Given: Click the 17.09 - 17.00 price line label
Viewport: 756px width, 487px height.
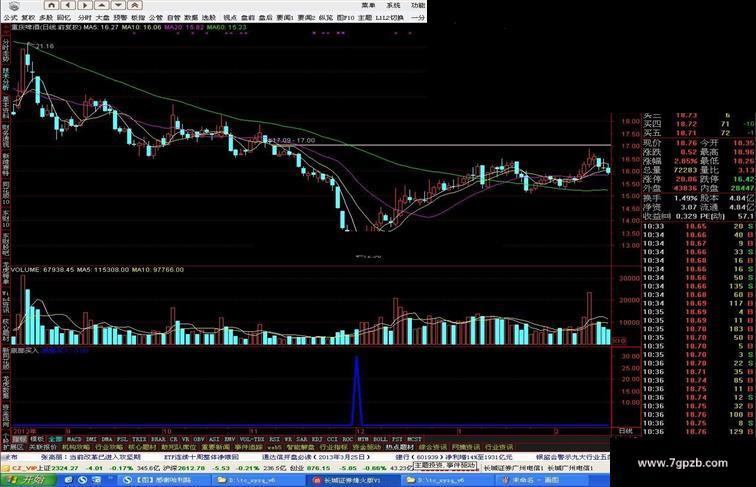Looking at the screenshot, I should [x=292, y=140].
